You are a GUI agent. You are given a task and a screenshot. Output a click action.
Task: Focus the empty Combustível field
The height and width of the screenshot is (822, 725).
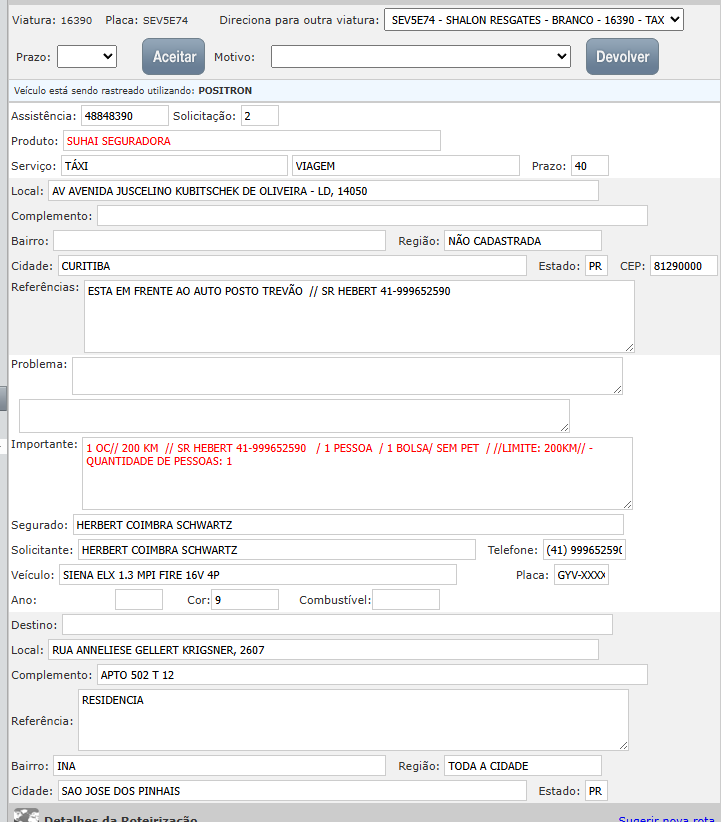pyautogui.click(x=406, y=600)
